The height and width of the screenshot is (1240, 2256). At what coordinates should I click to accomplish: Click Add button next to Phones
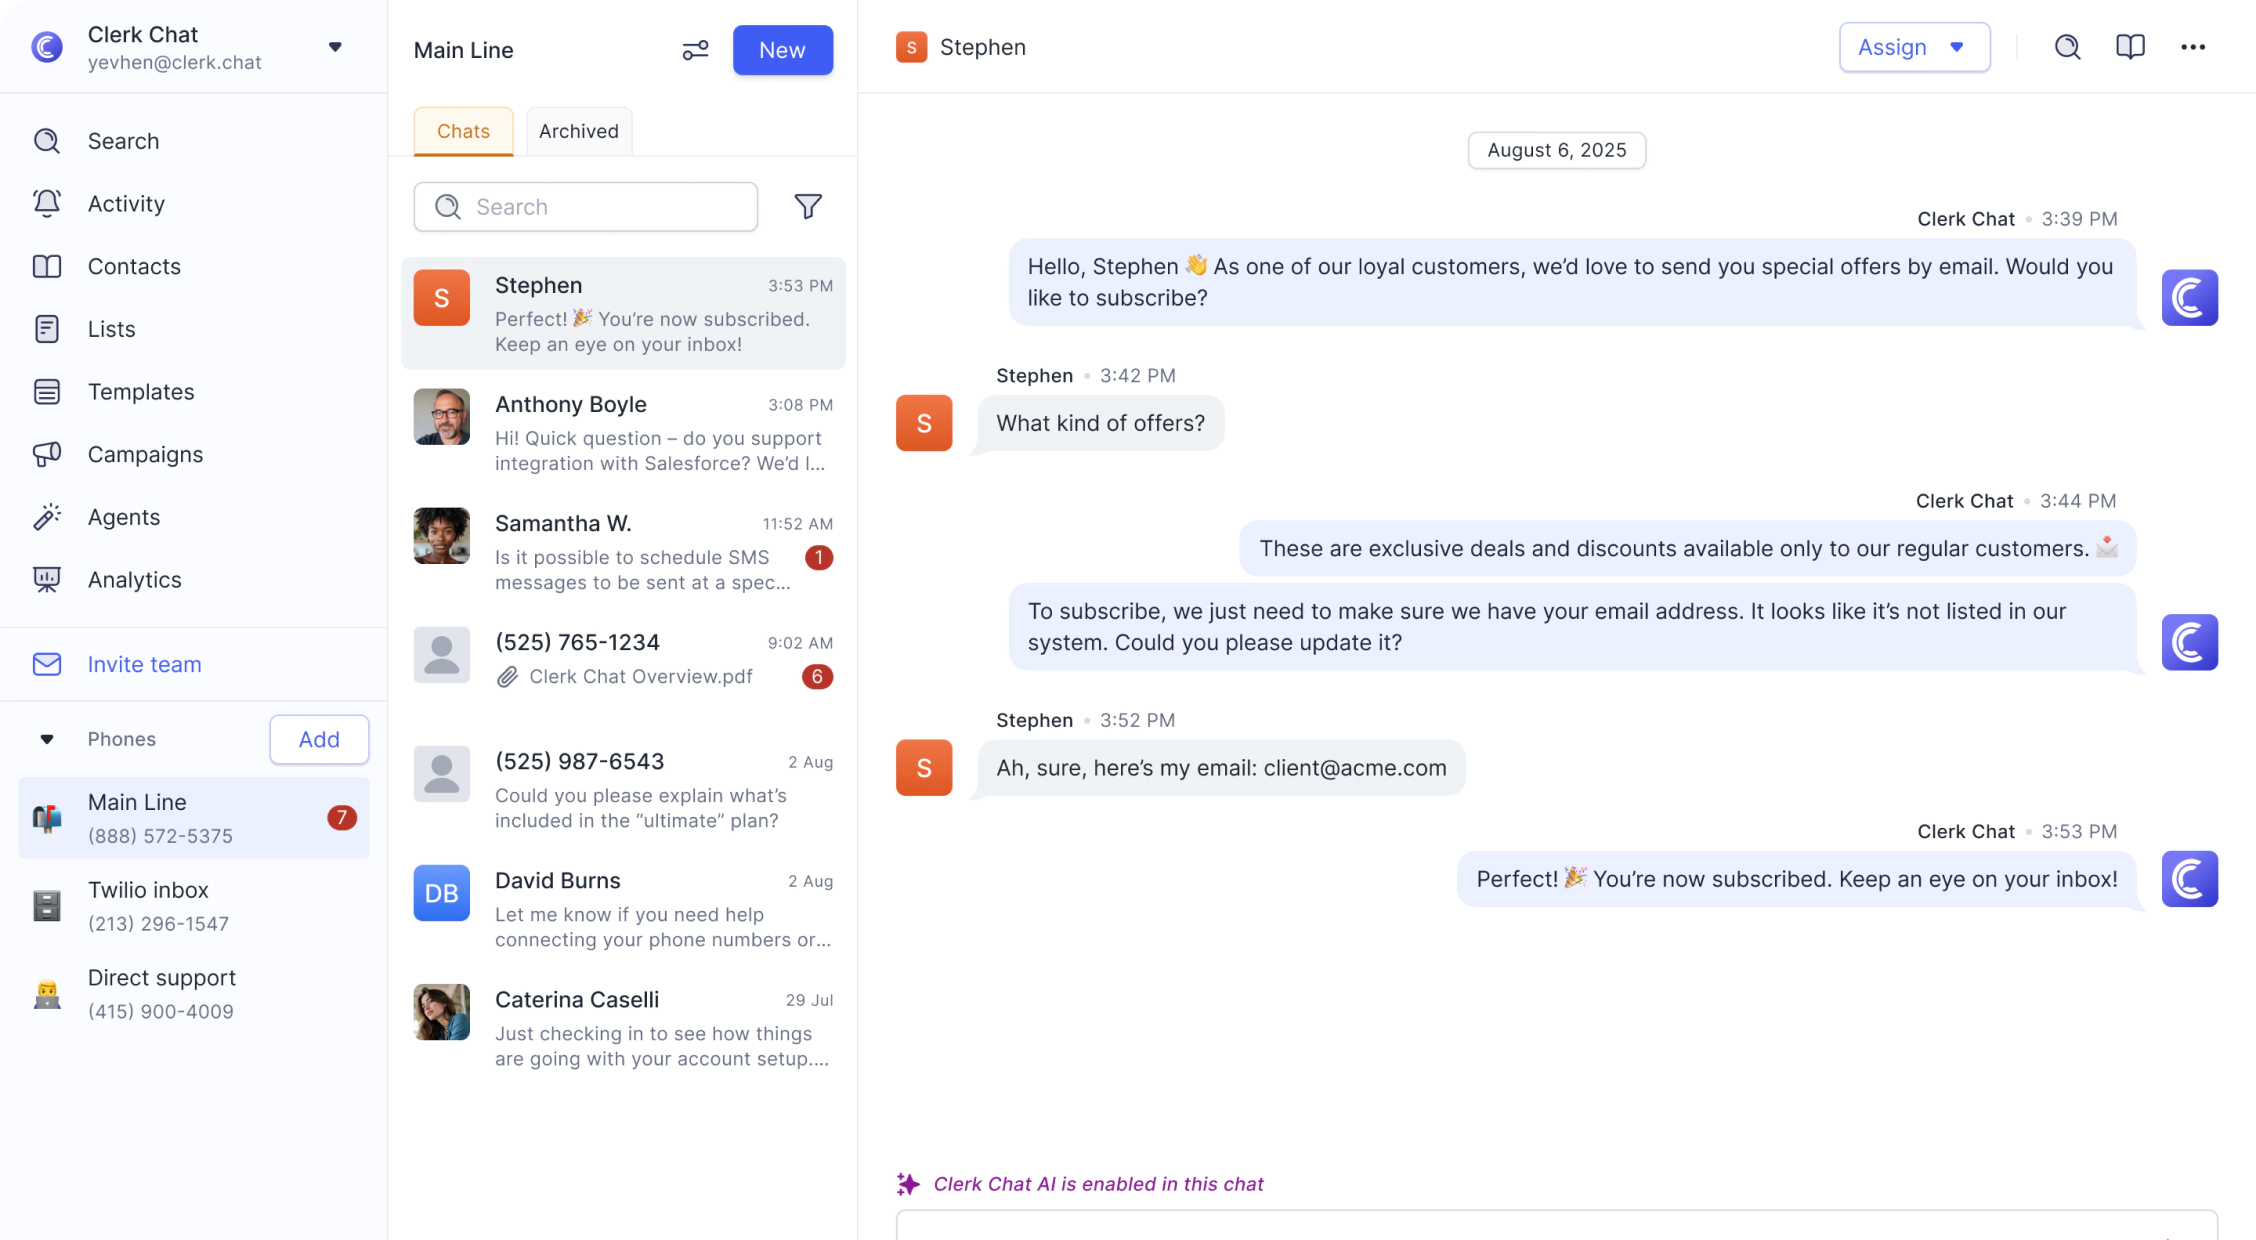click(319, 739)
